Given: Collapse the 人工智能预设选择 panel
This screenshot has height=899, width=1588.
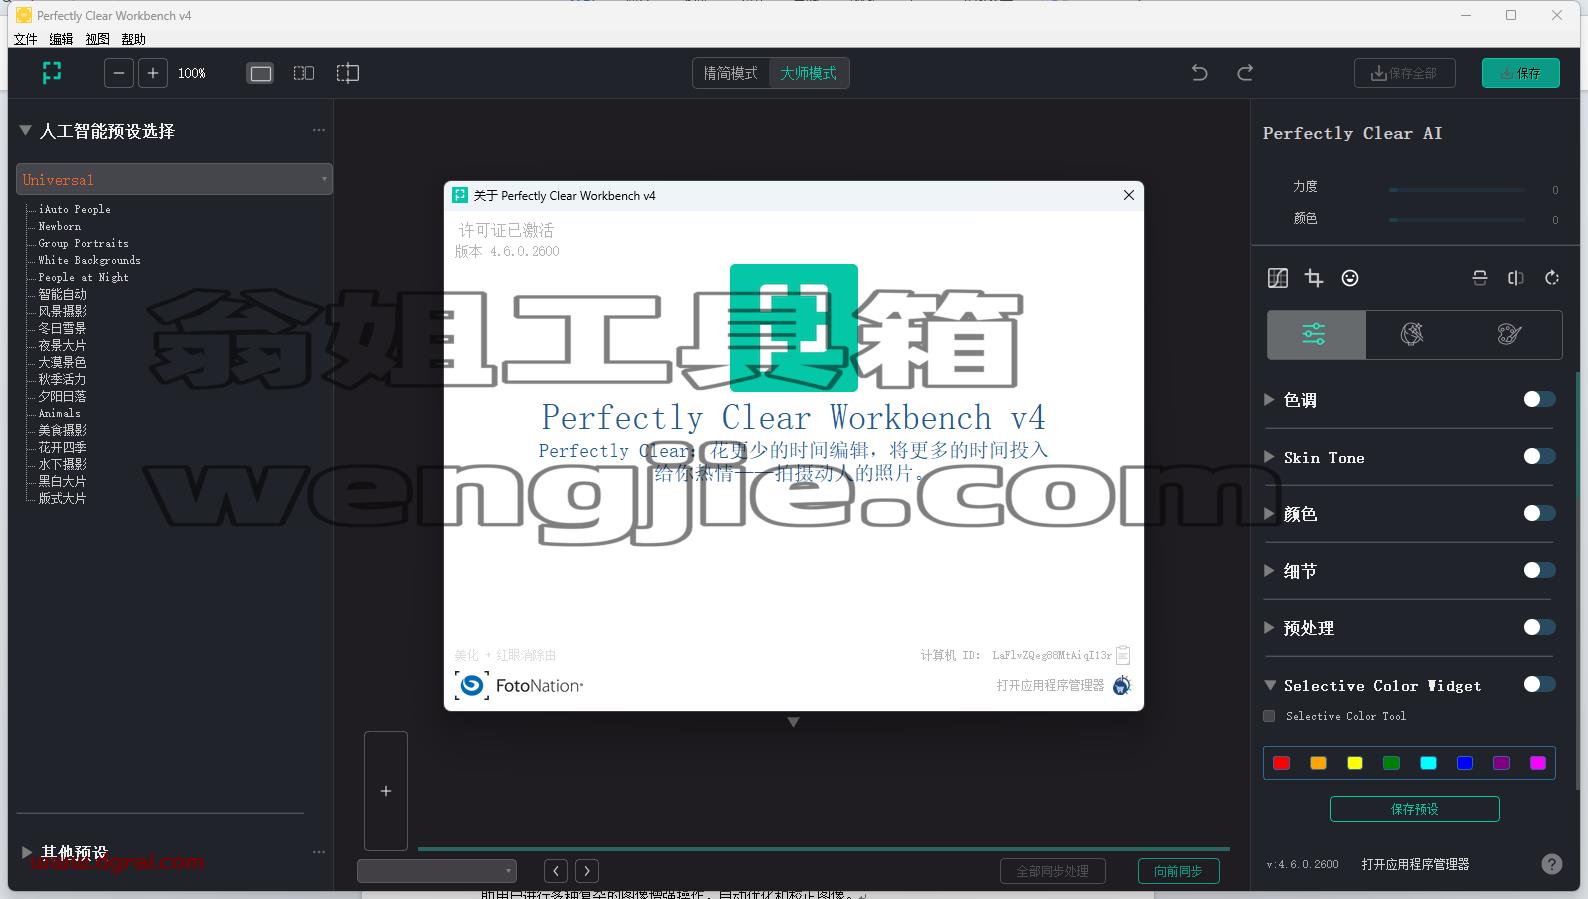Looking at the screenshot, I should [x=26, y=130].
